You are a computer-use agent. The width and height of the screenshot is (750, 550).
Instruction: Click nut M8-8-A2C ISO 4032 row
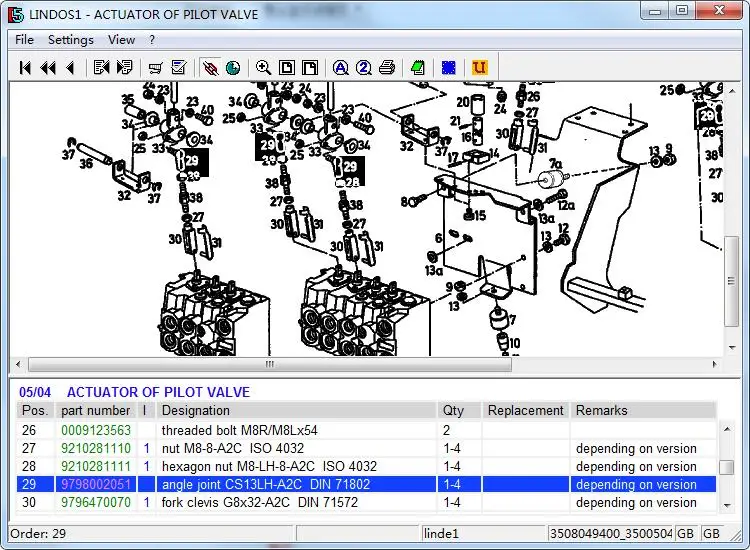[x=366, y=448]
